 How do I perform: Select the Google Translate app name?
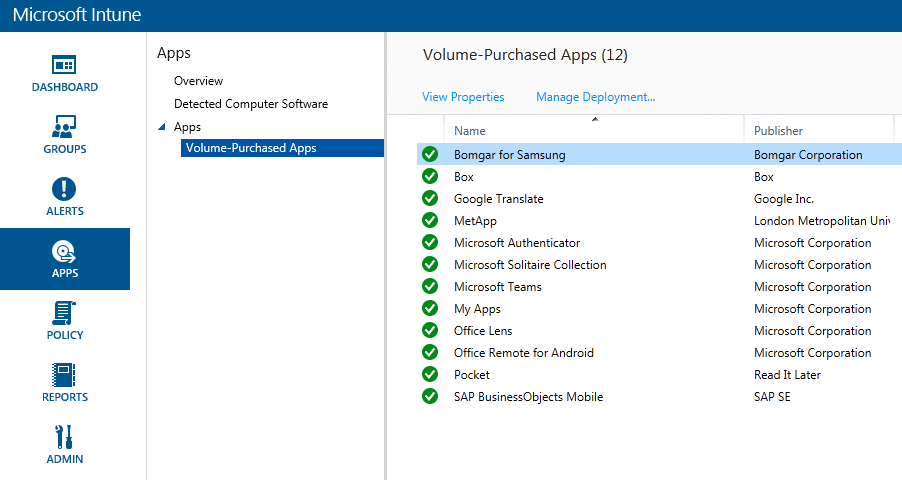pos(499,199)
